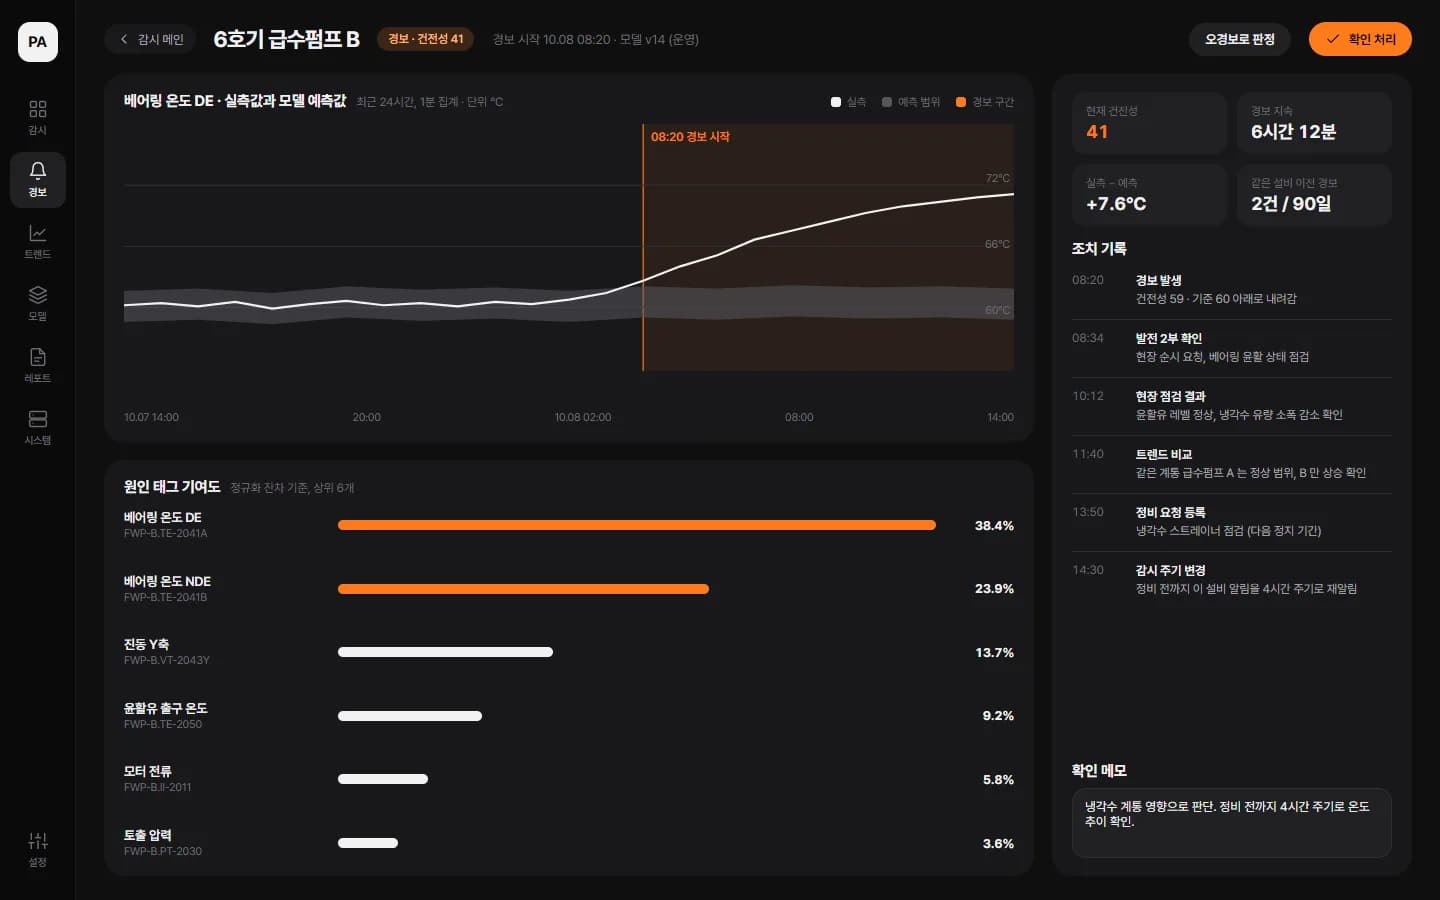Click the FWP-B.VT-2043Y tag code
This screenshot has height=900, width=1440.
point(166,661)
